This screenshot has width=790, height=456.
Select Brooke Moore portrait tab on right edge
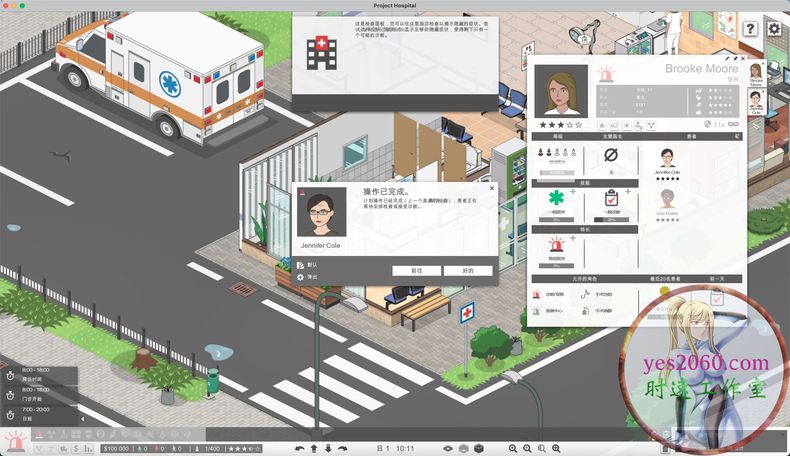(755, 74)
